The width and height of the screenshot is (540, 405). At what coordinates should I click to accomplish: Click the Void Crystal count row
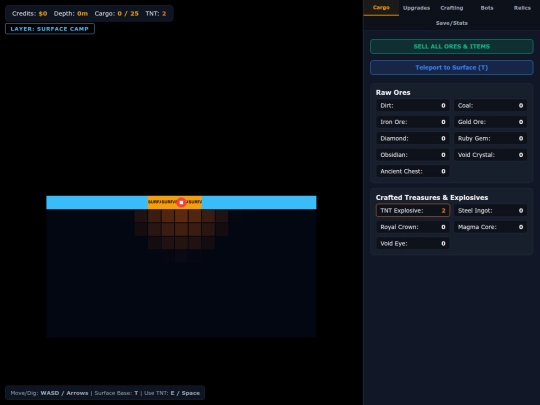pos(490,155)
